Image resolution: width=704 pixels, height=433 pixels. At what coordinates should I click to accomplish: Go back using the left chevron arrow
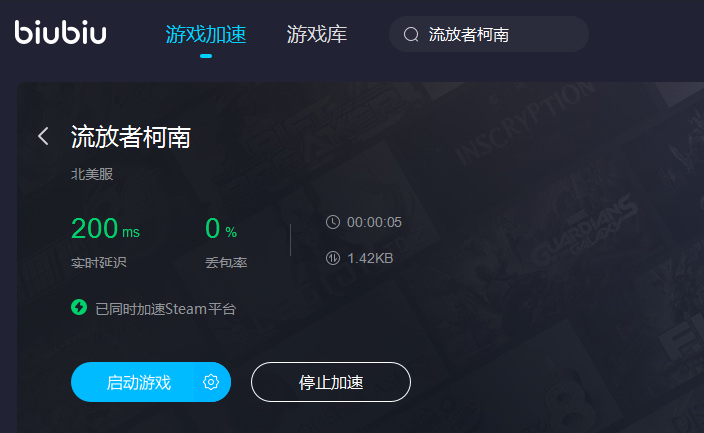44,136
